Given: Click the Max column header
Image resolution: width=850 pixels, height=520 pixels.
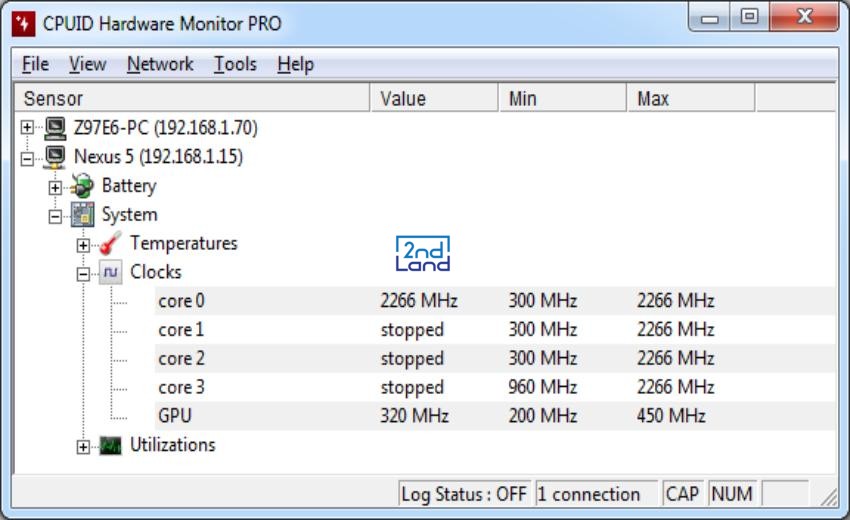Looking at the screenshot, I should [691, 99].
